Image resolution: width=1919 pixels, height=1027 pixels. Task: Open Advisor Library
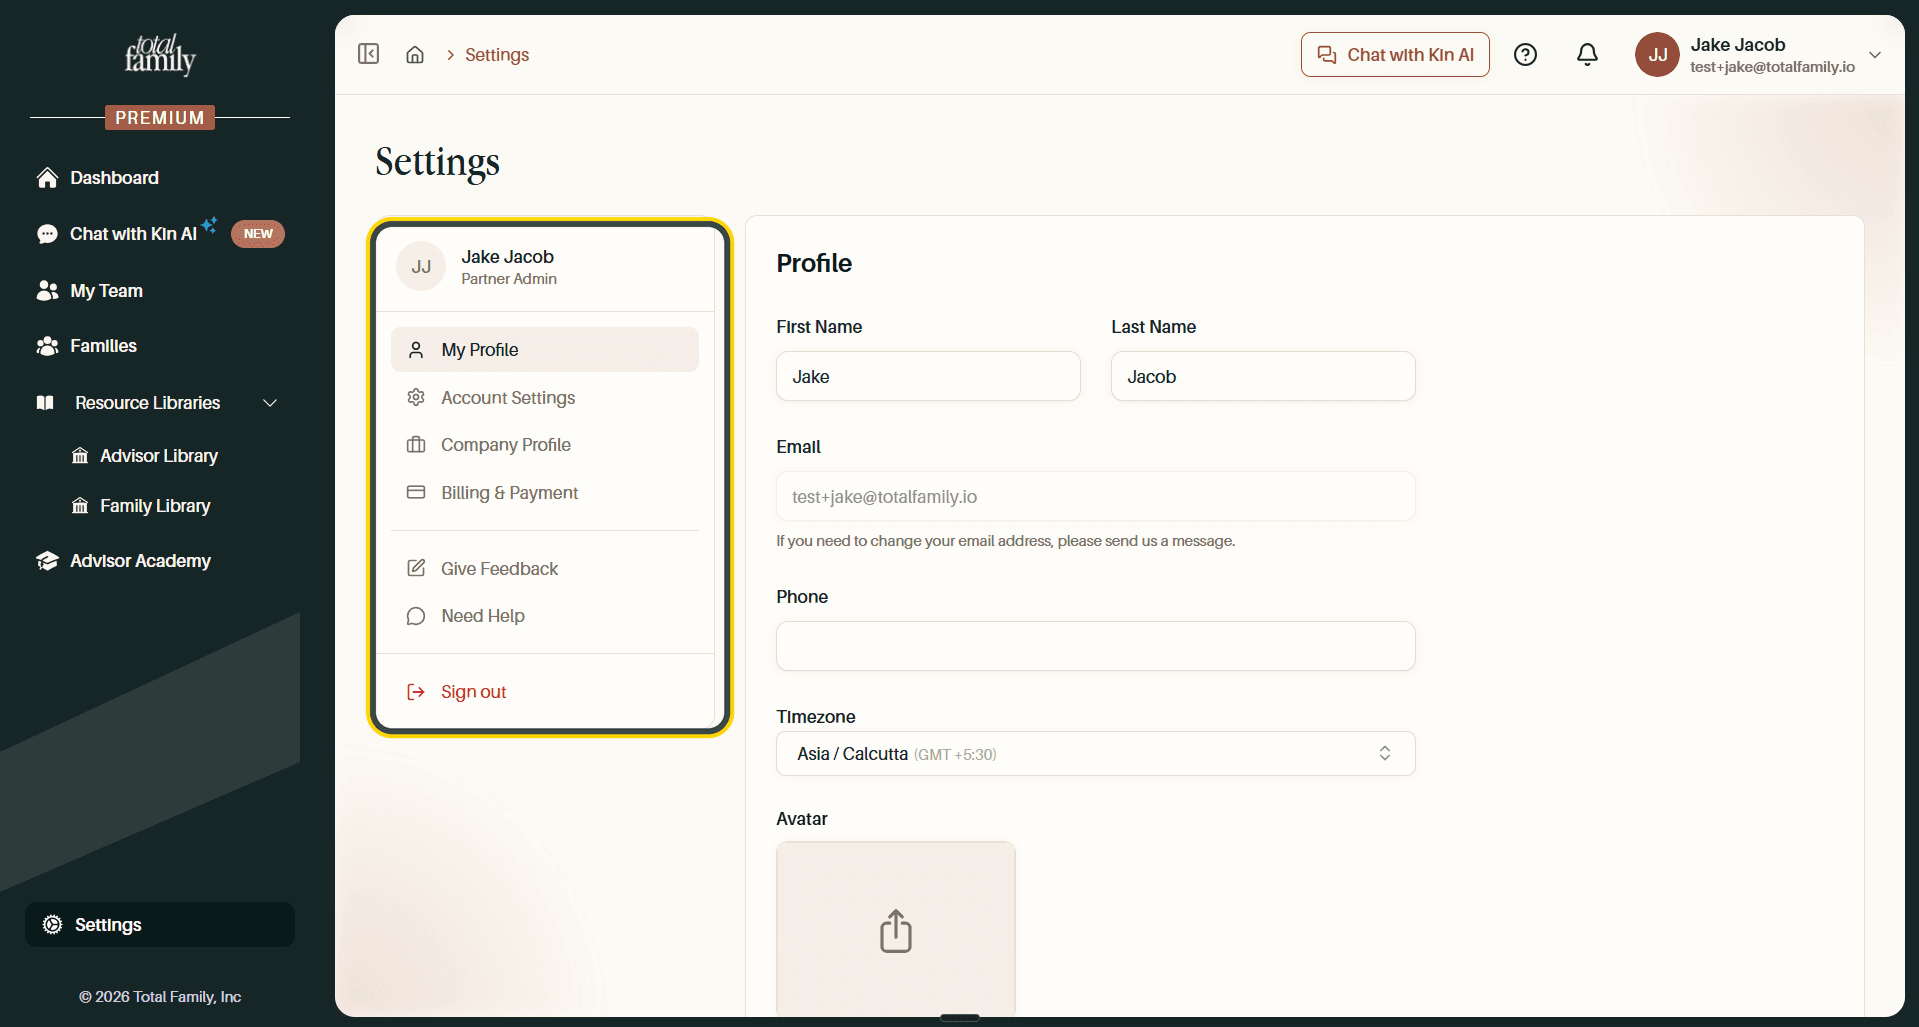(x=159, y=456)
